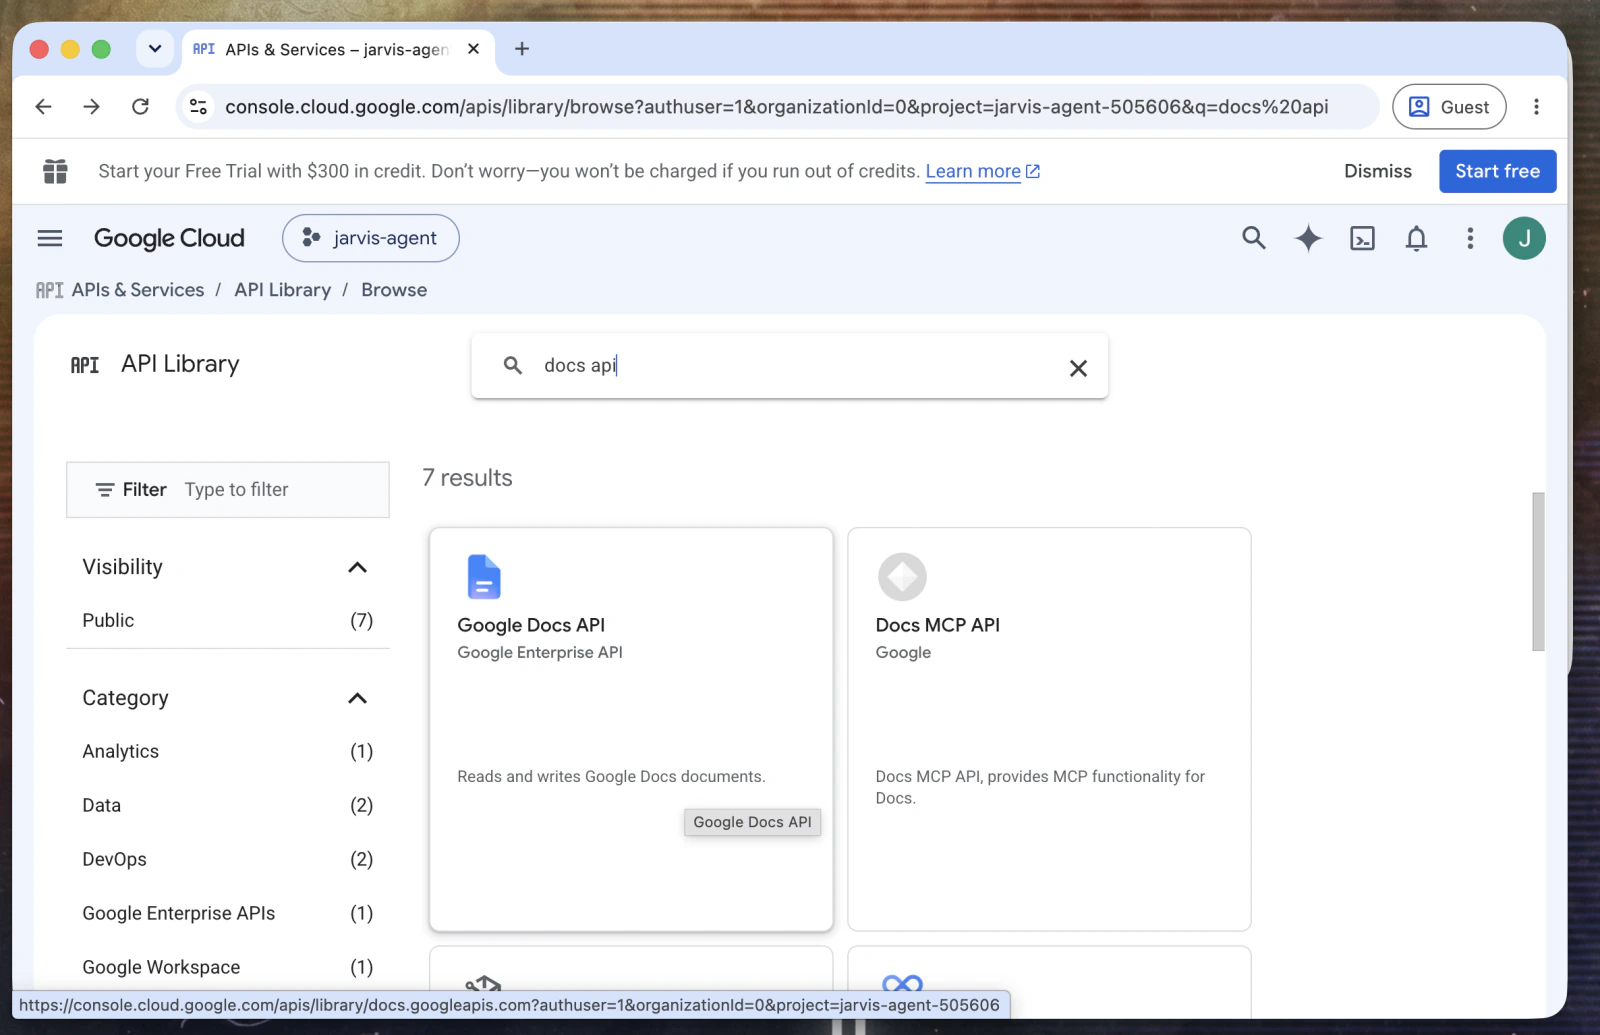The height and width of the screenshot is (1035, 1600).
Task: Open the Guest profile button
Action: coord(1449,107)
